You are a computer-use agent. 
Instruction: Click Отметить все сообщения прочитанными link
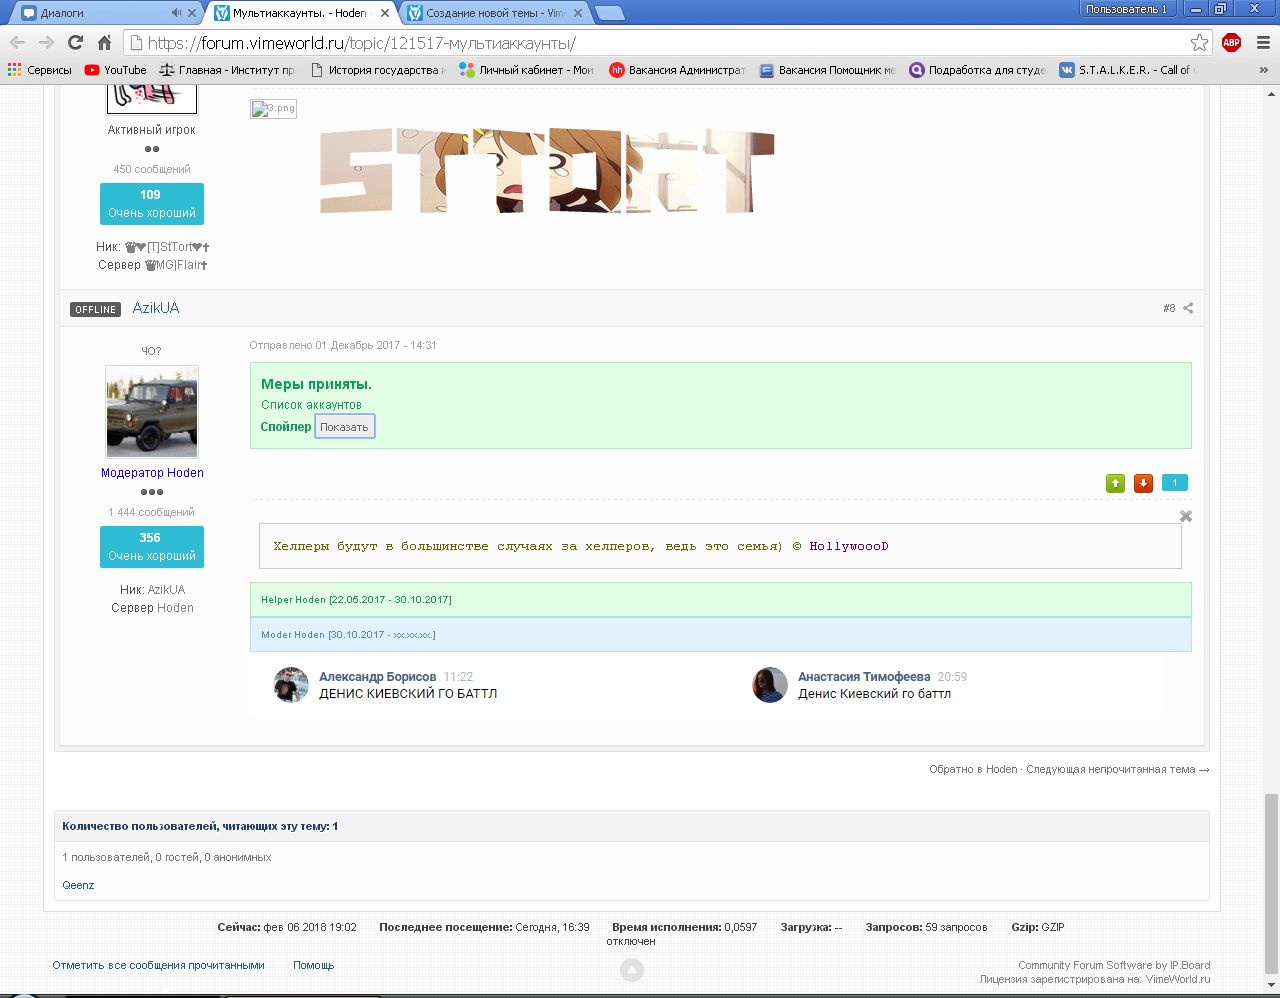158,965
